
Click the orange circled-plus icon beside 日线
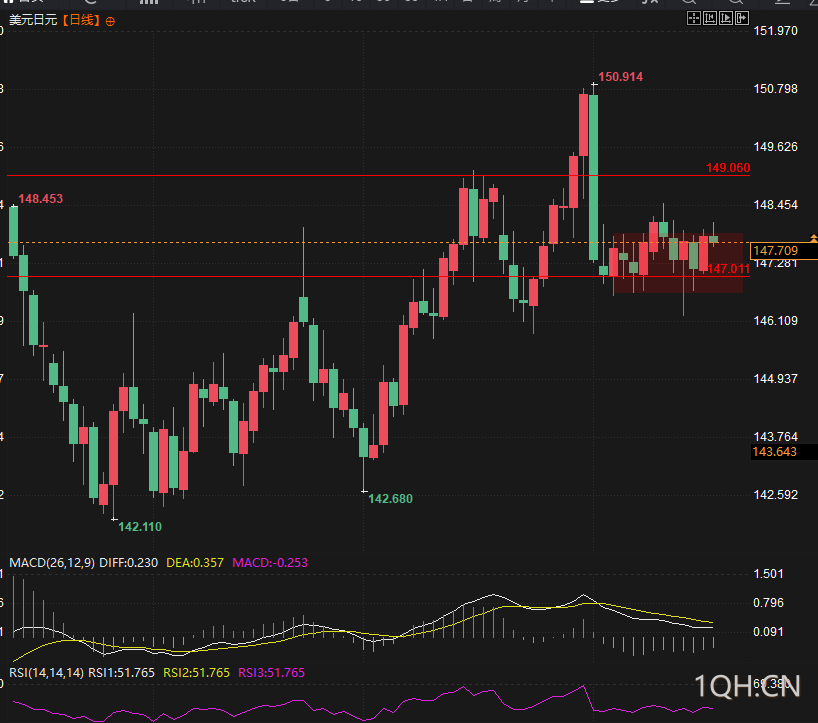[110, 21]
